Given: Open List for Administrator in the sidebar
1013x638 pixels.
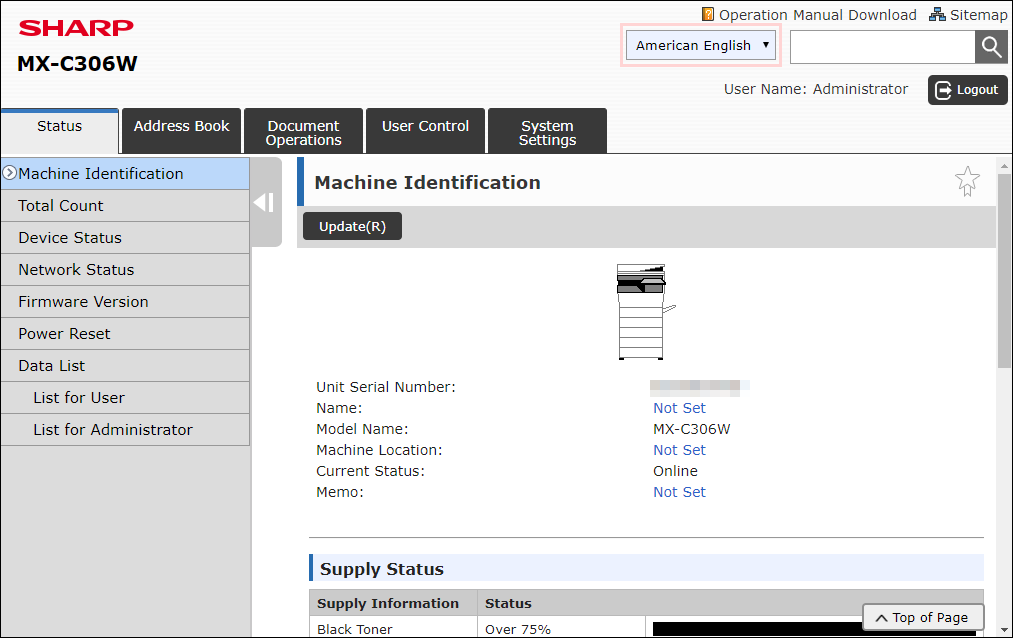Looking at the screenshot, I should coord(125,429).
